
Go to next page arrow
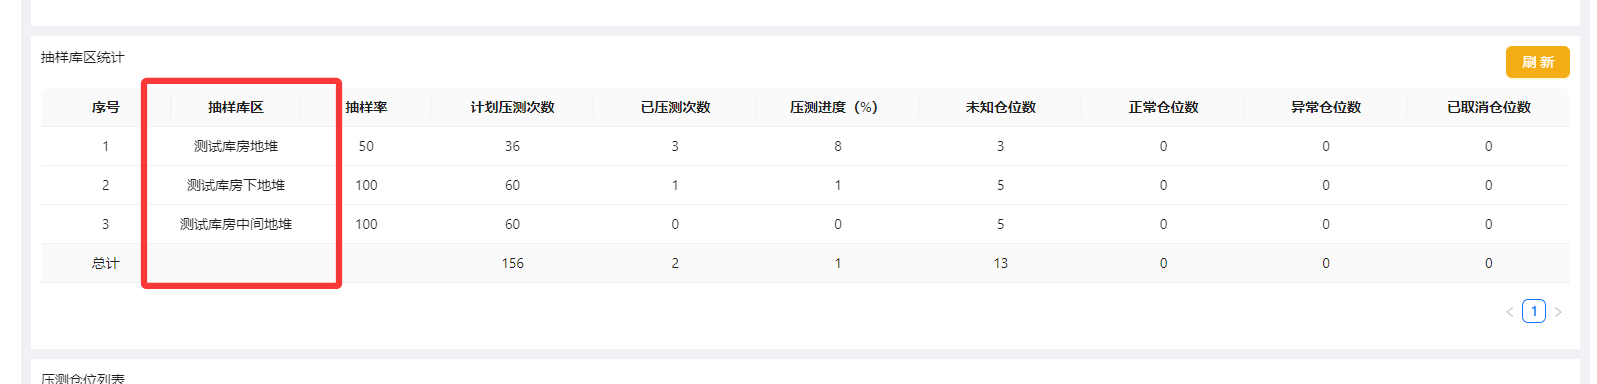(1558, 312)
